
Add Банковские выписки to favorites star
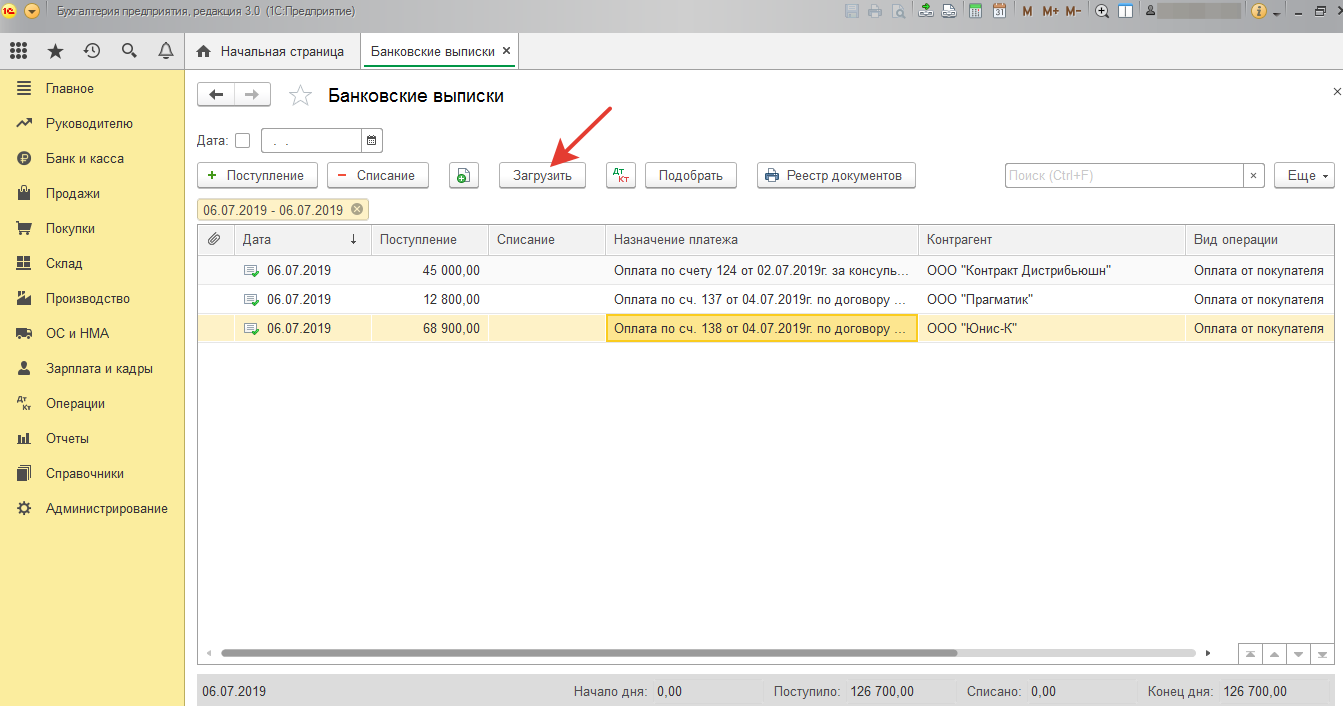(x=300, y=96)
